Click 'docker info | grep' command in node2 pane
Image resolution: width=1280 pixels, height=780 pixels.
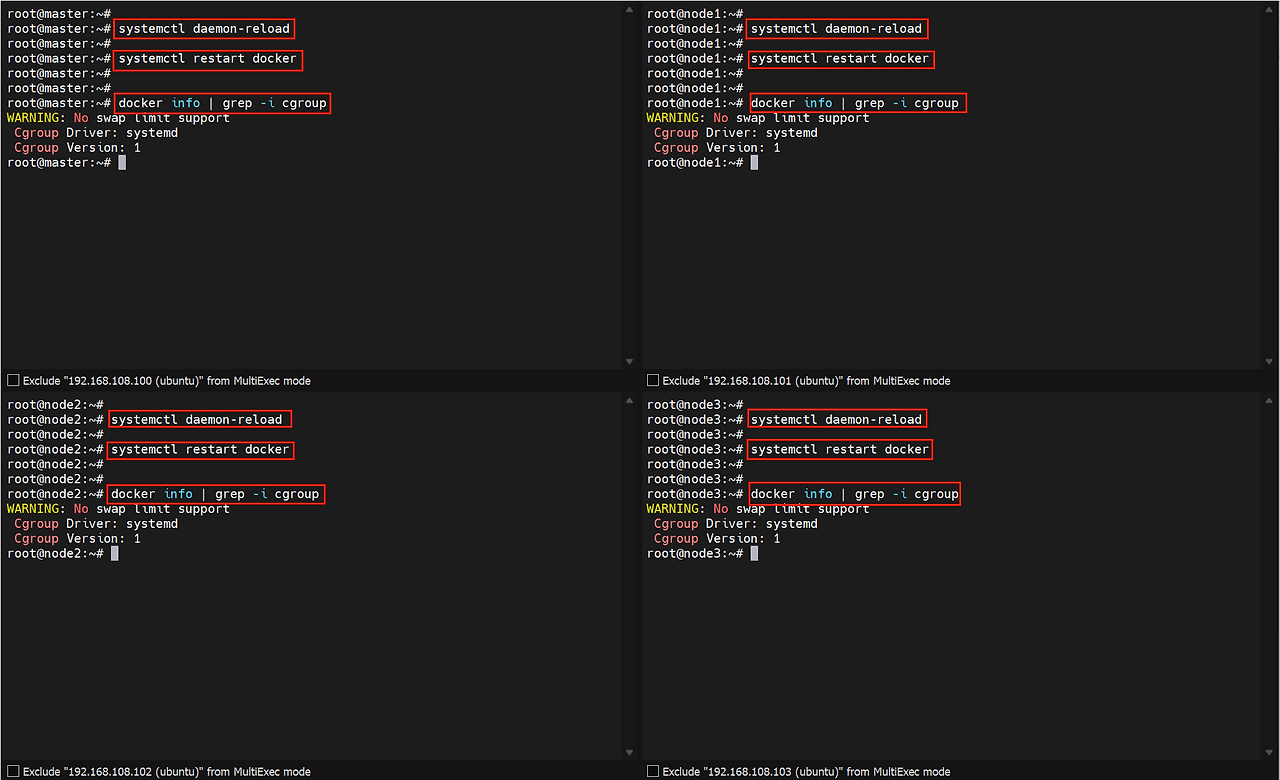point(215,494)
